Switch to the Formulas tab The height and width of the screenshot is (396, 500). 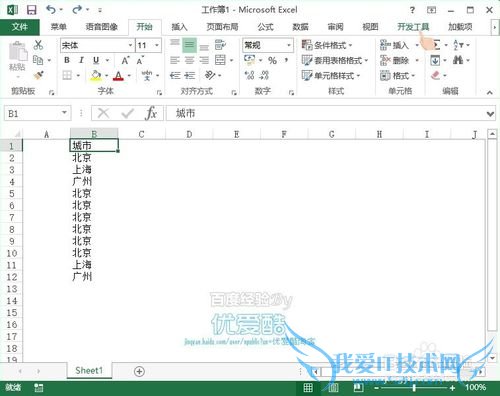(265, 27)
